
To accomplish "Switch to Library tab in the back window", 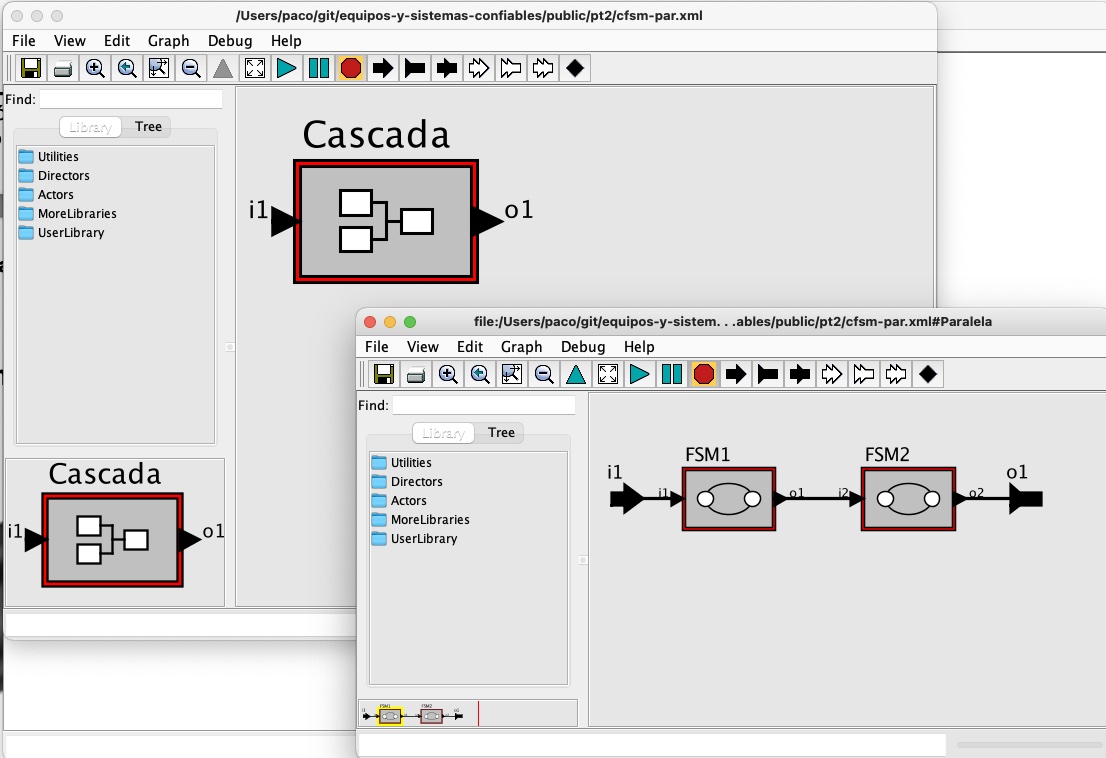I will (90, 127).
